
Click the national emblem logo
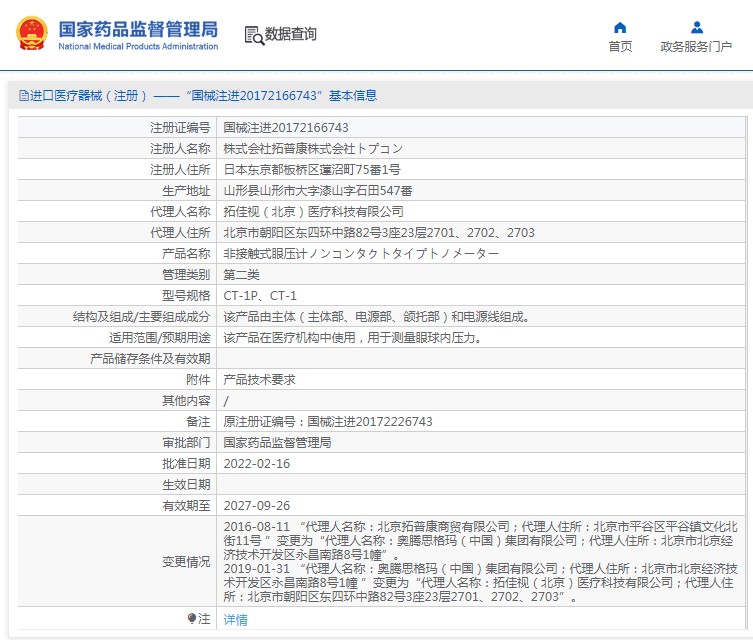[x=32, y=34]
